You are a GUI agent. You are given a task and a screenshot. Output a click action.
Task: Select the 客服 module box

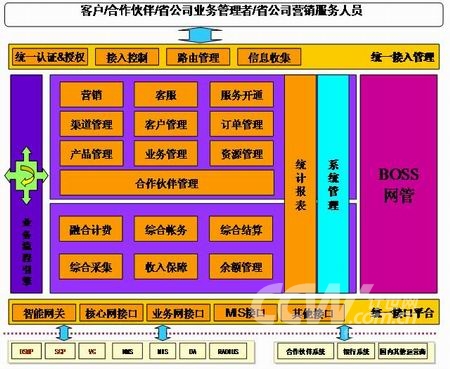(166, 95)
